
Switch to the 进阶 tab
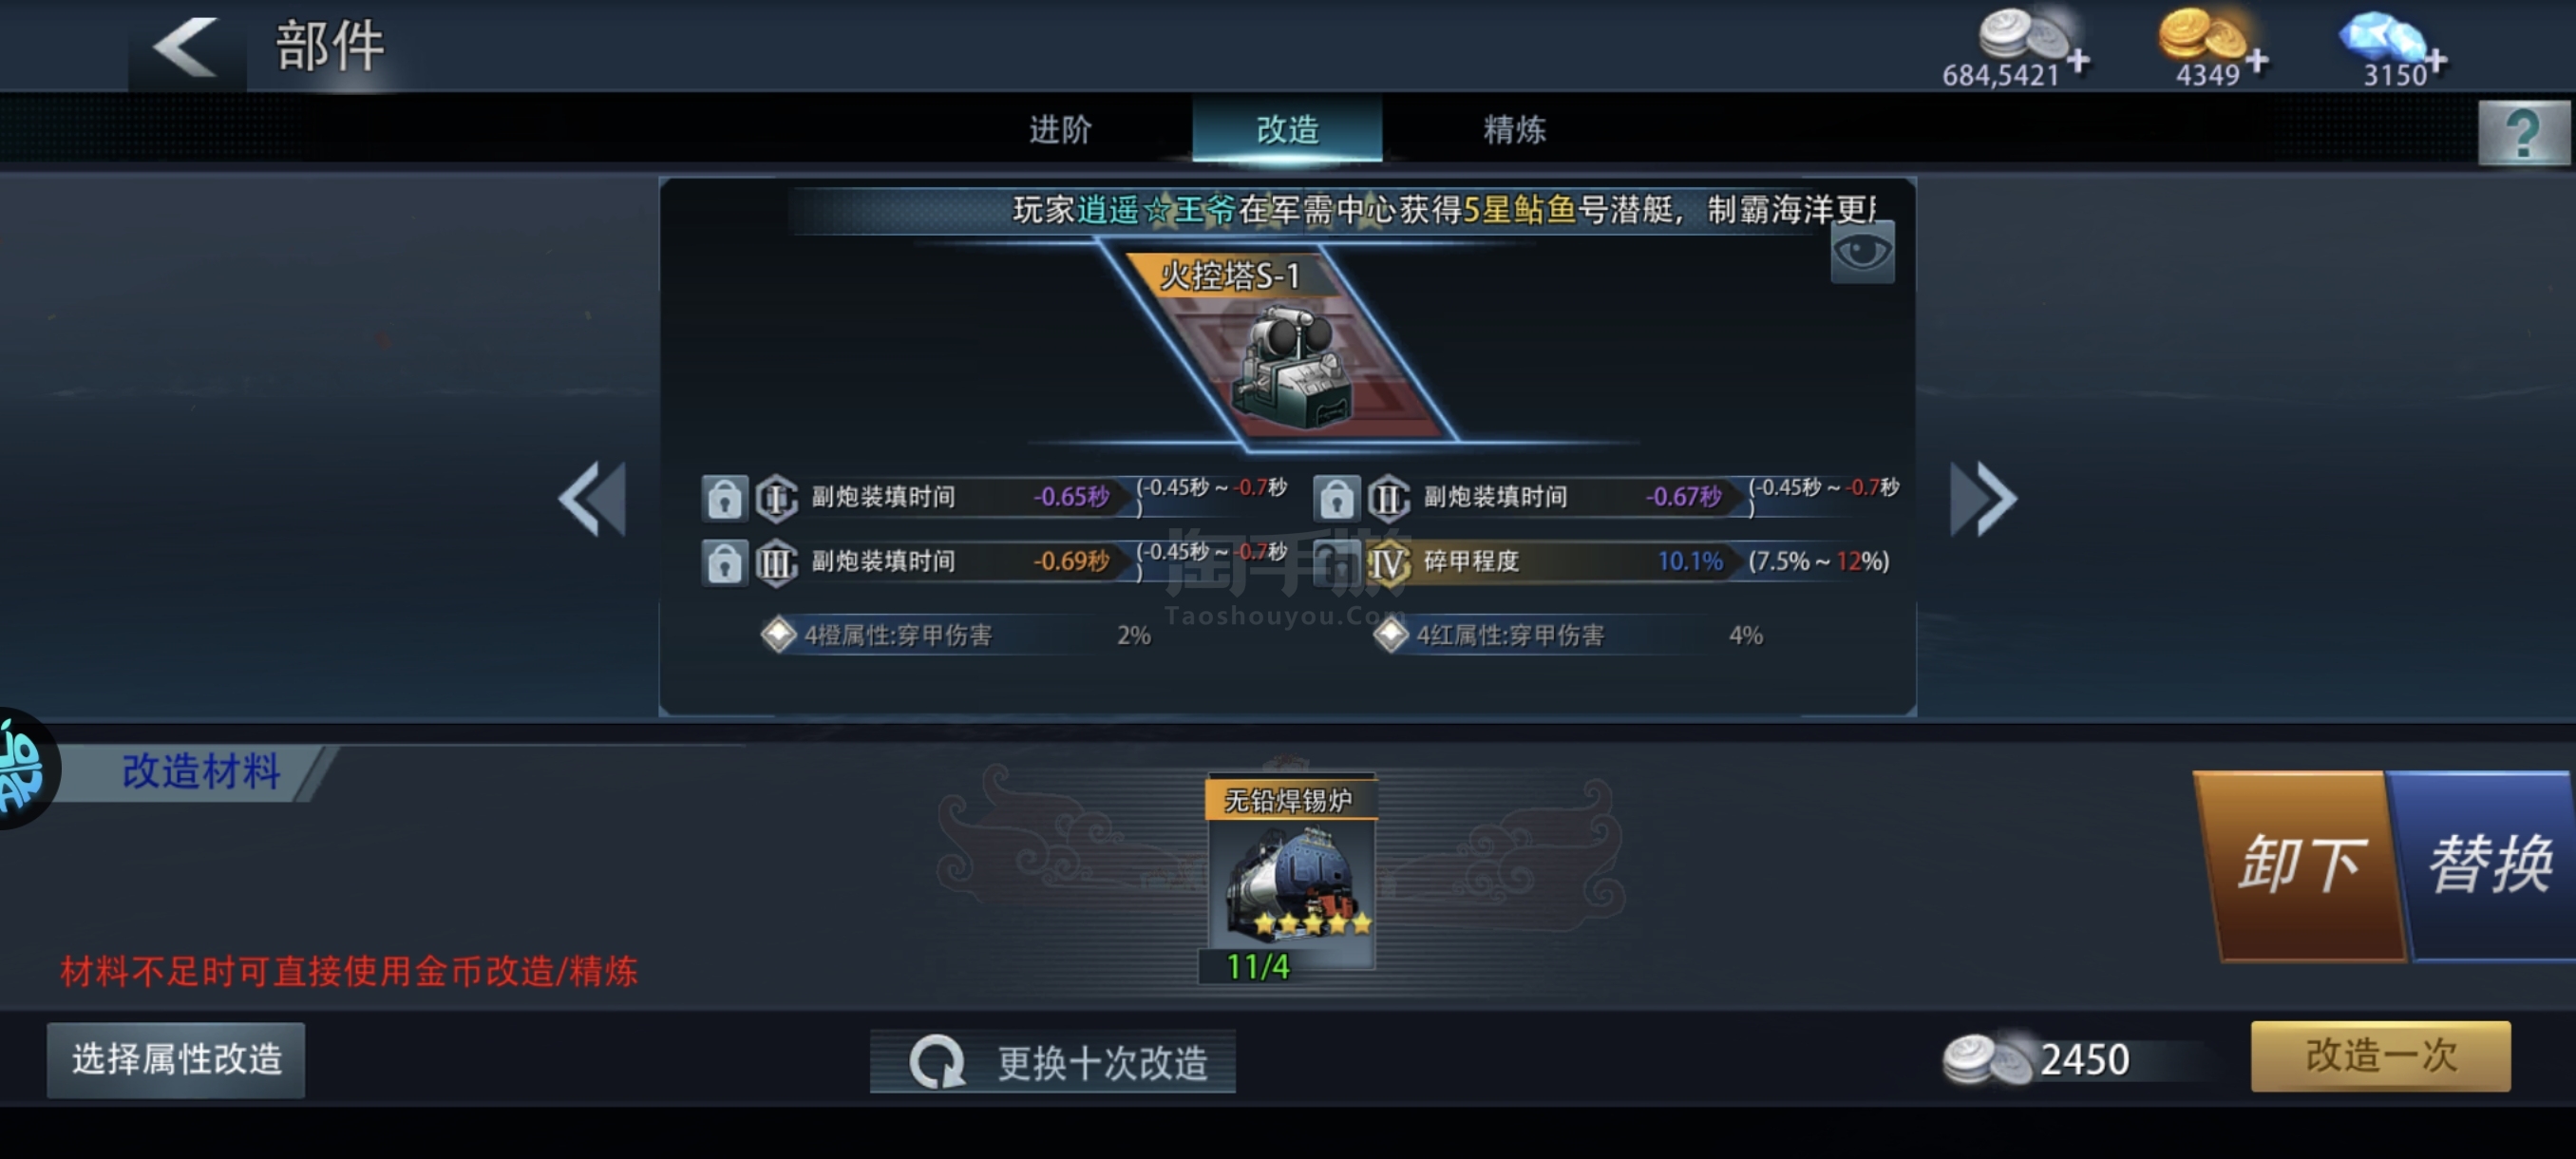1060,130
